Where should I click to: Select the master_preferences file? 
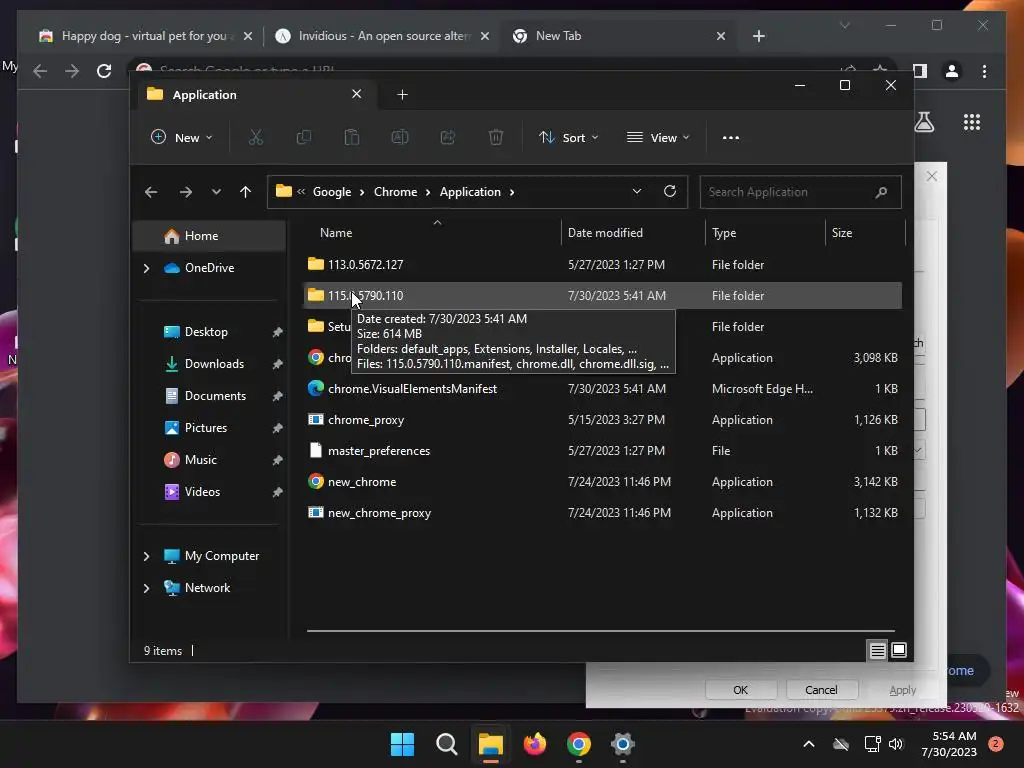[603, 451]
